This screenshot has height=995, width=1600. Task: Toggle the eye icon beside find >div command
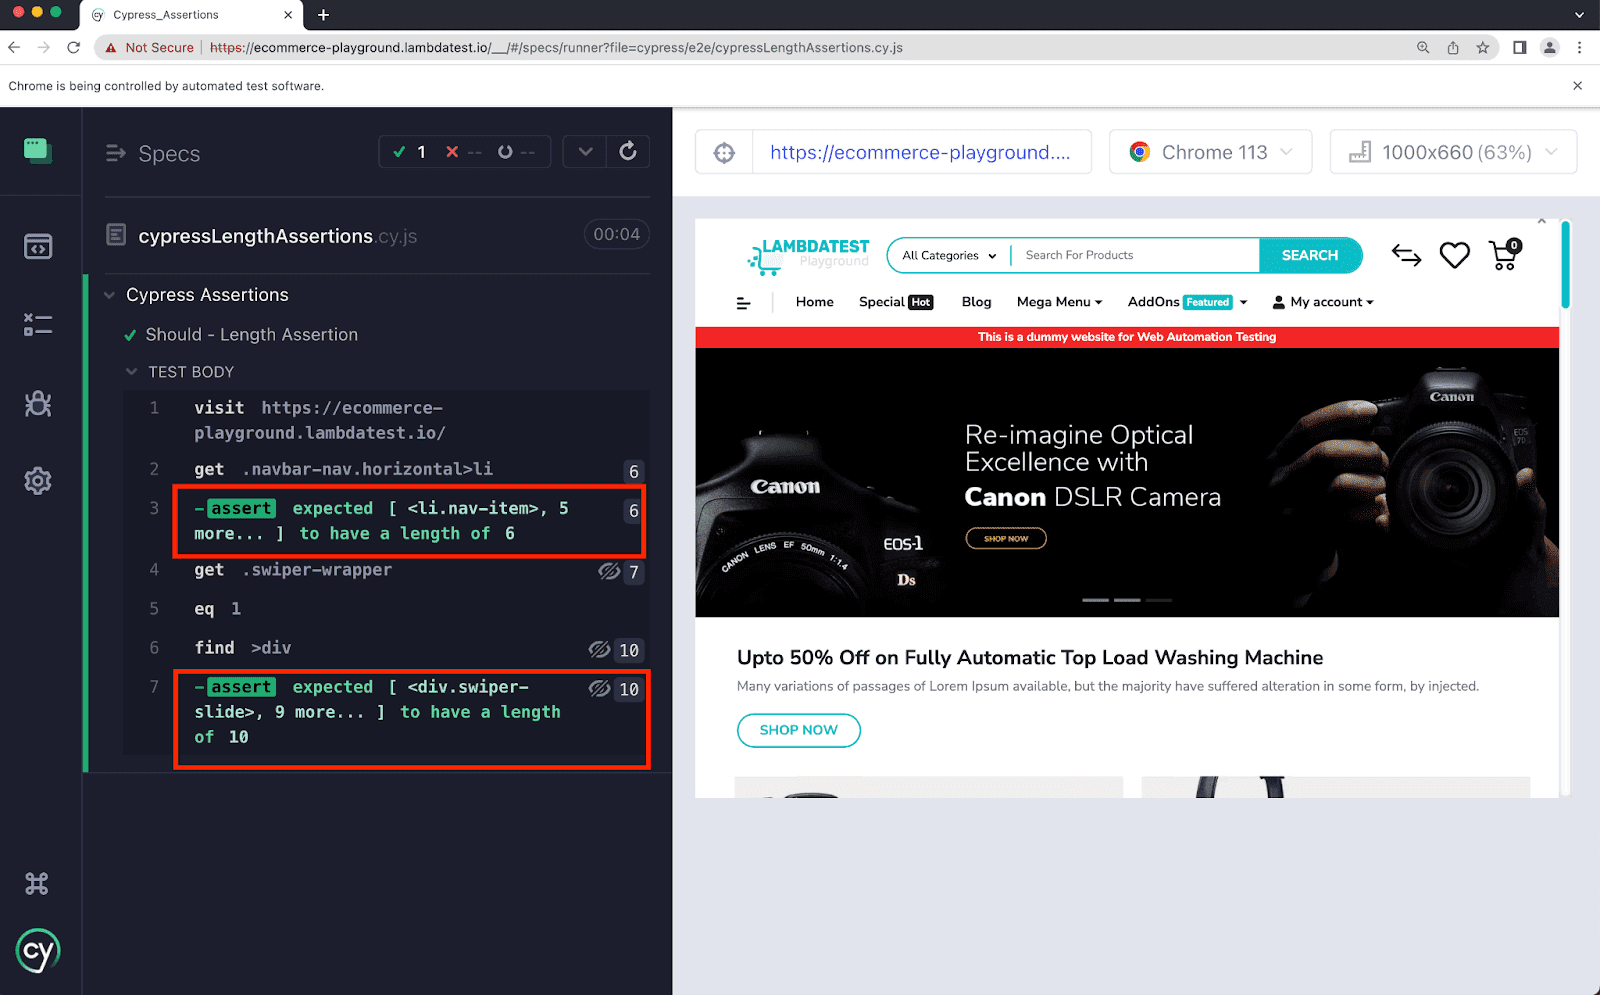pos(600,649)
